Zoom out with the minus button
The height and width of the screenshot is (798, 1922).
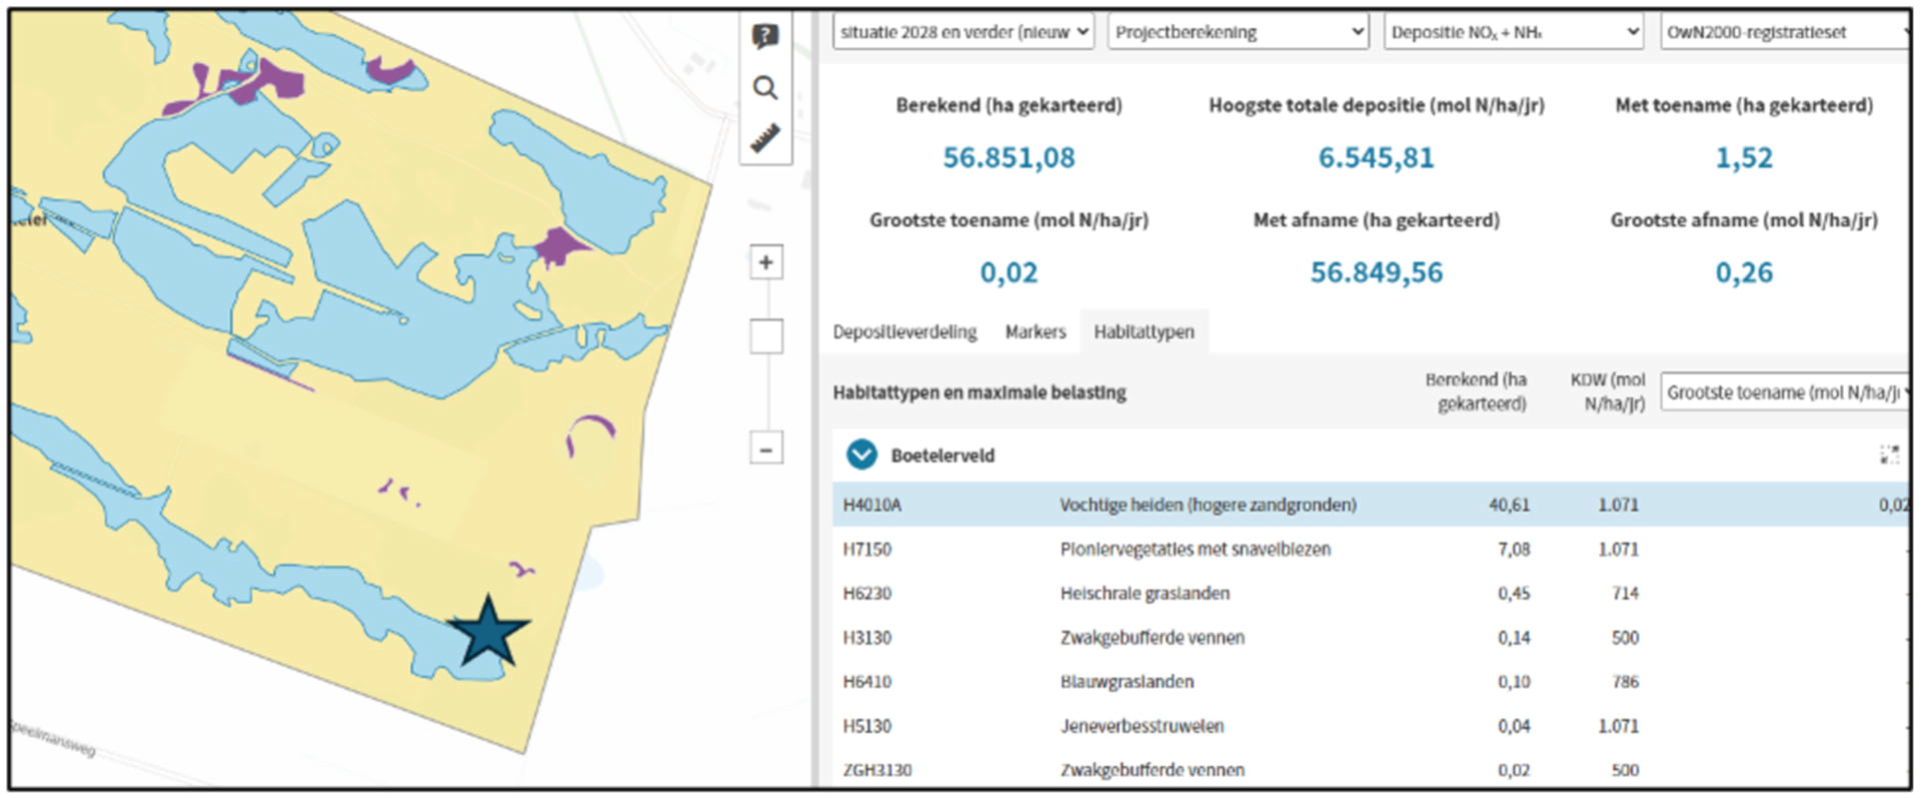click(x=766, y=449)
